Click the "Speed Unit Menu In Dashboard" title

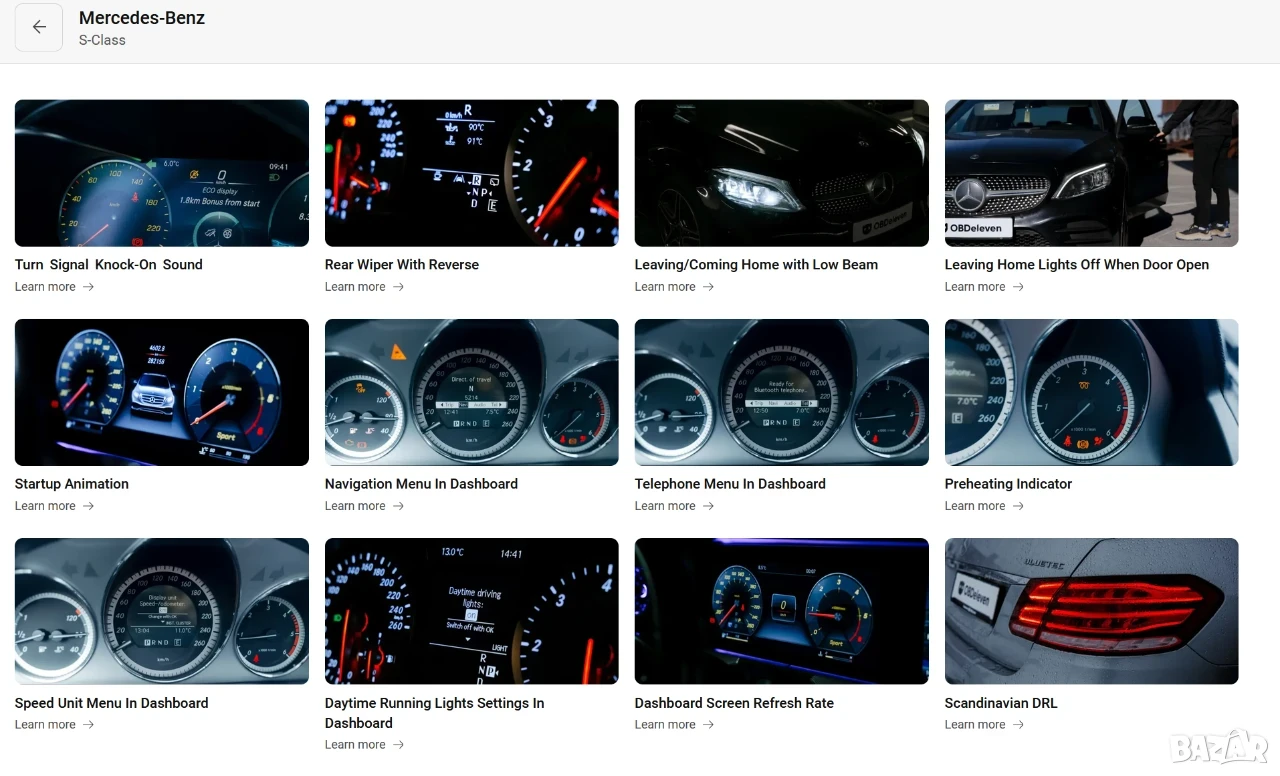(x=112, y=703)
